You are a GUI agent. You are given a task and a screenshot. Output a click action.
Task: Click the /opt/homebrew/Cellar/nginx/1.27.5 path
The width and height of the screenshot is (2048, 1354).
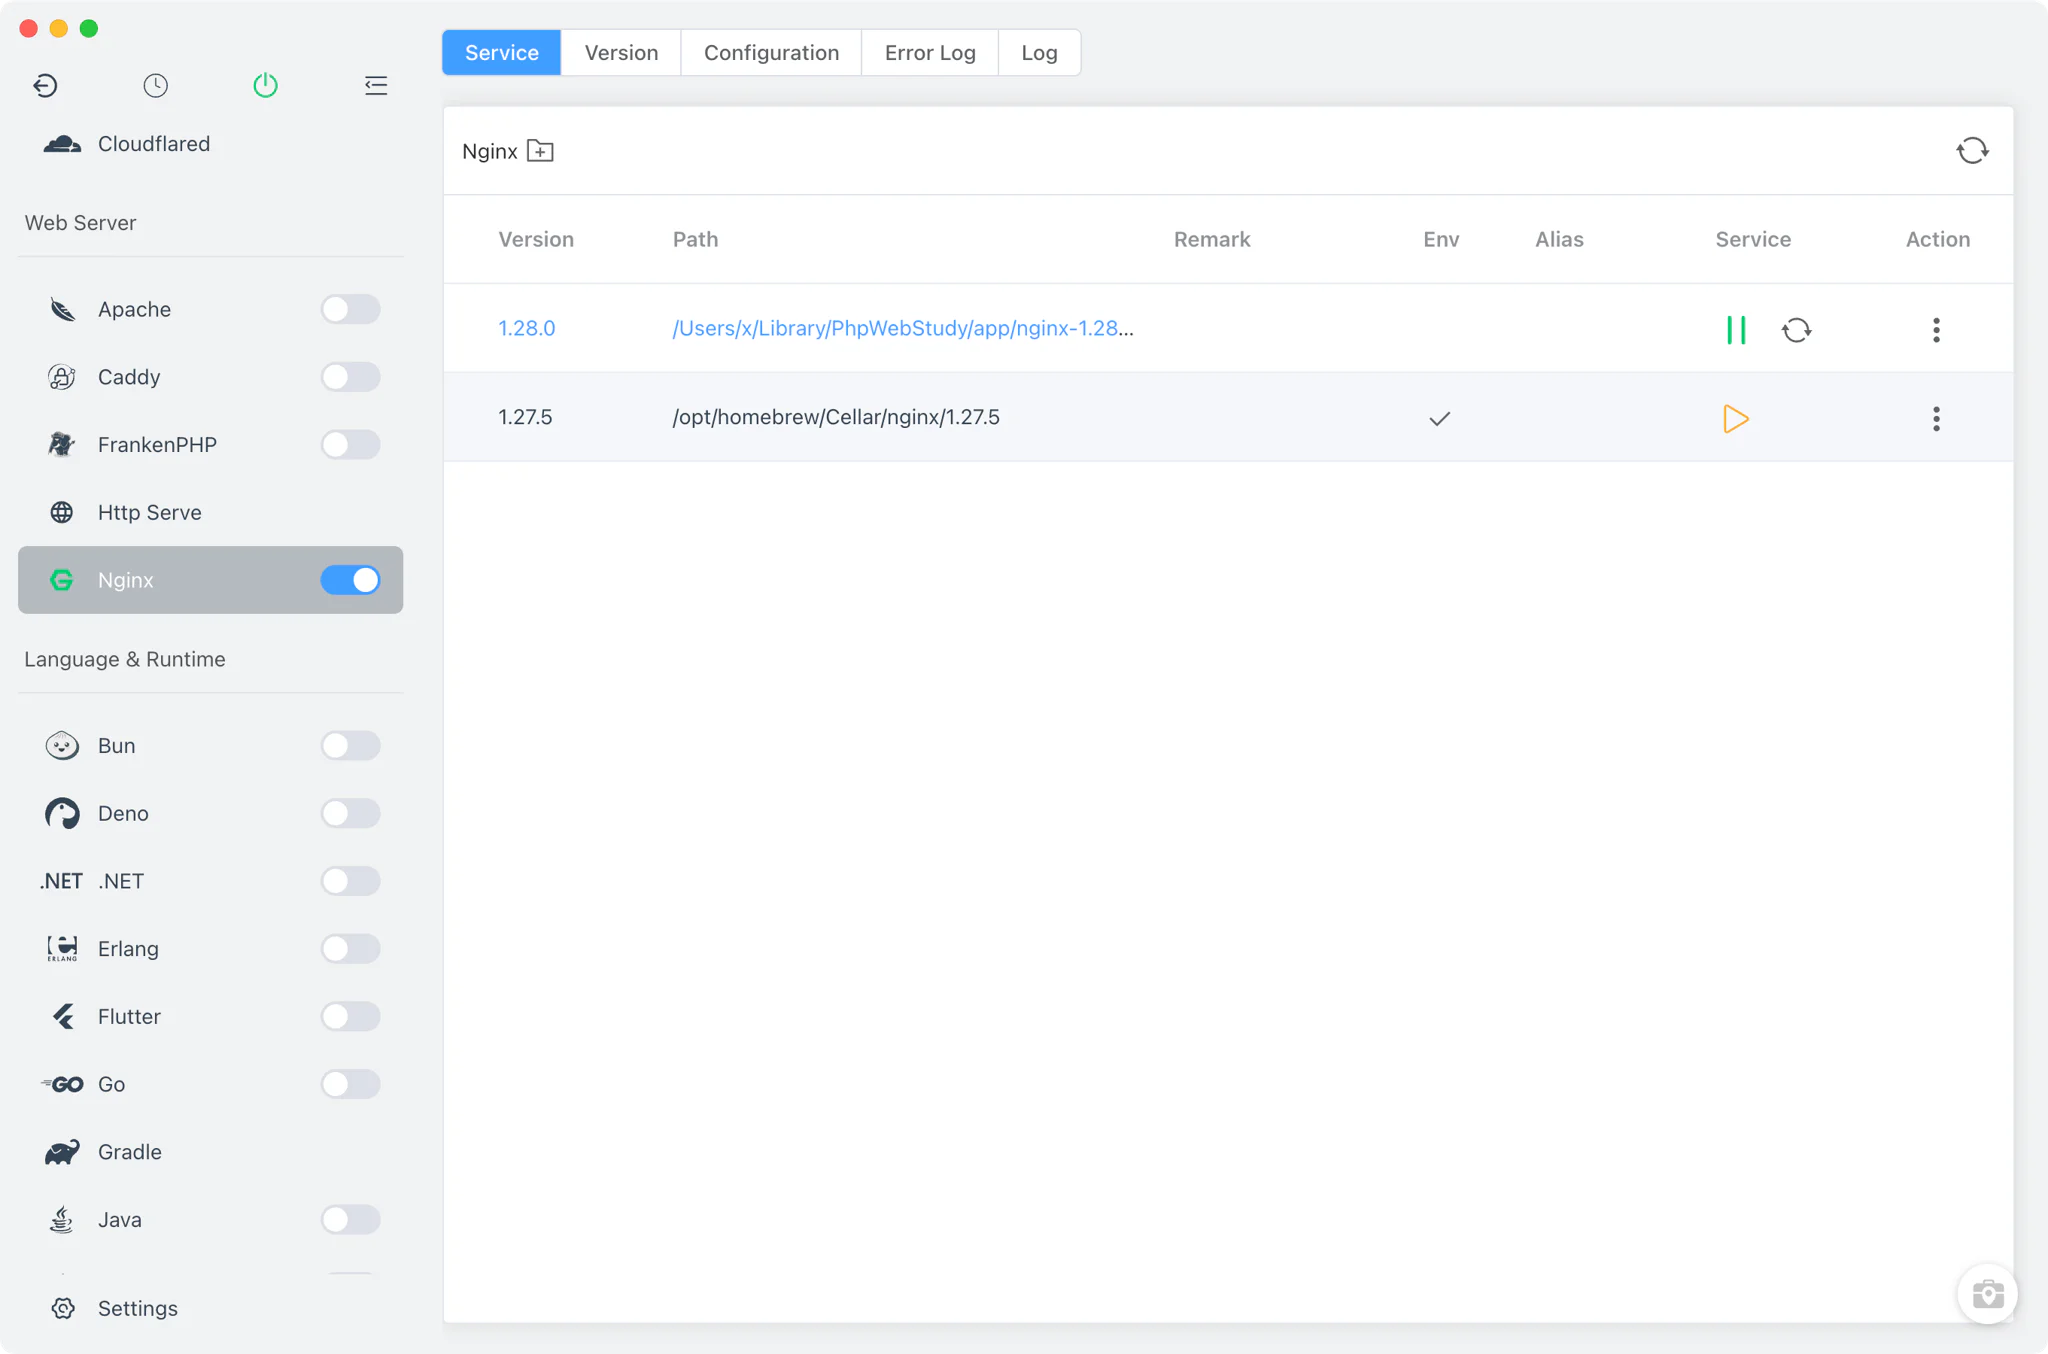coord(836,417)
